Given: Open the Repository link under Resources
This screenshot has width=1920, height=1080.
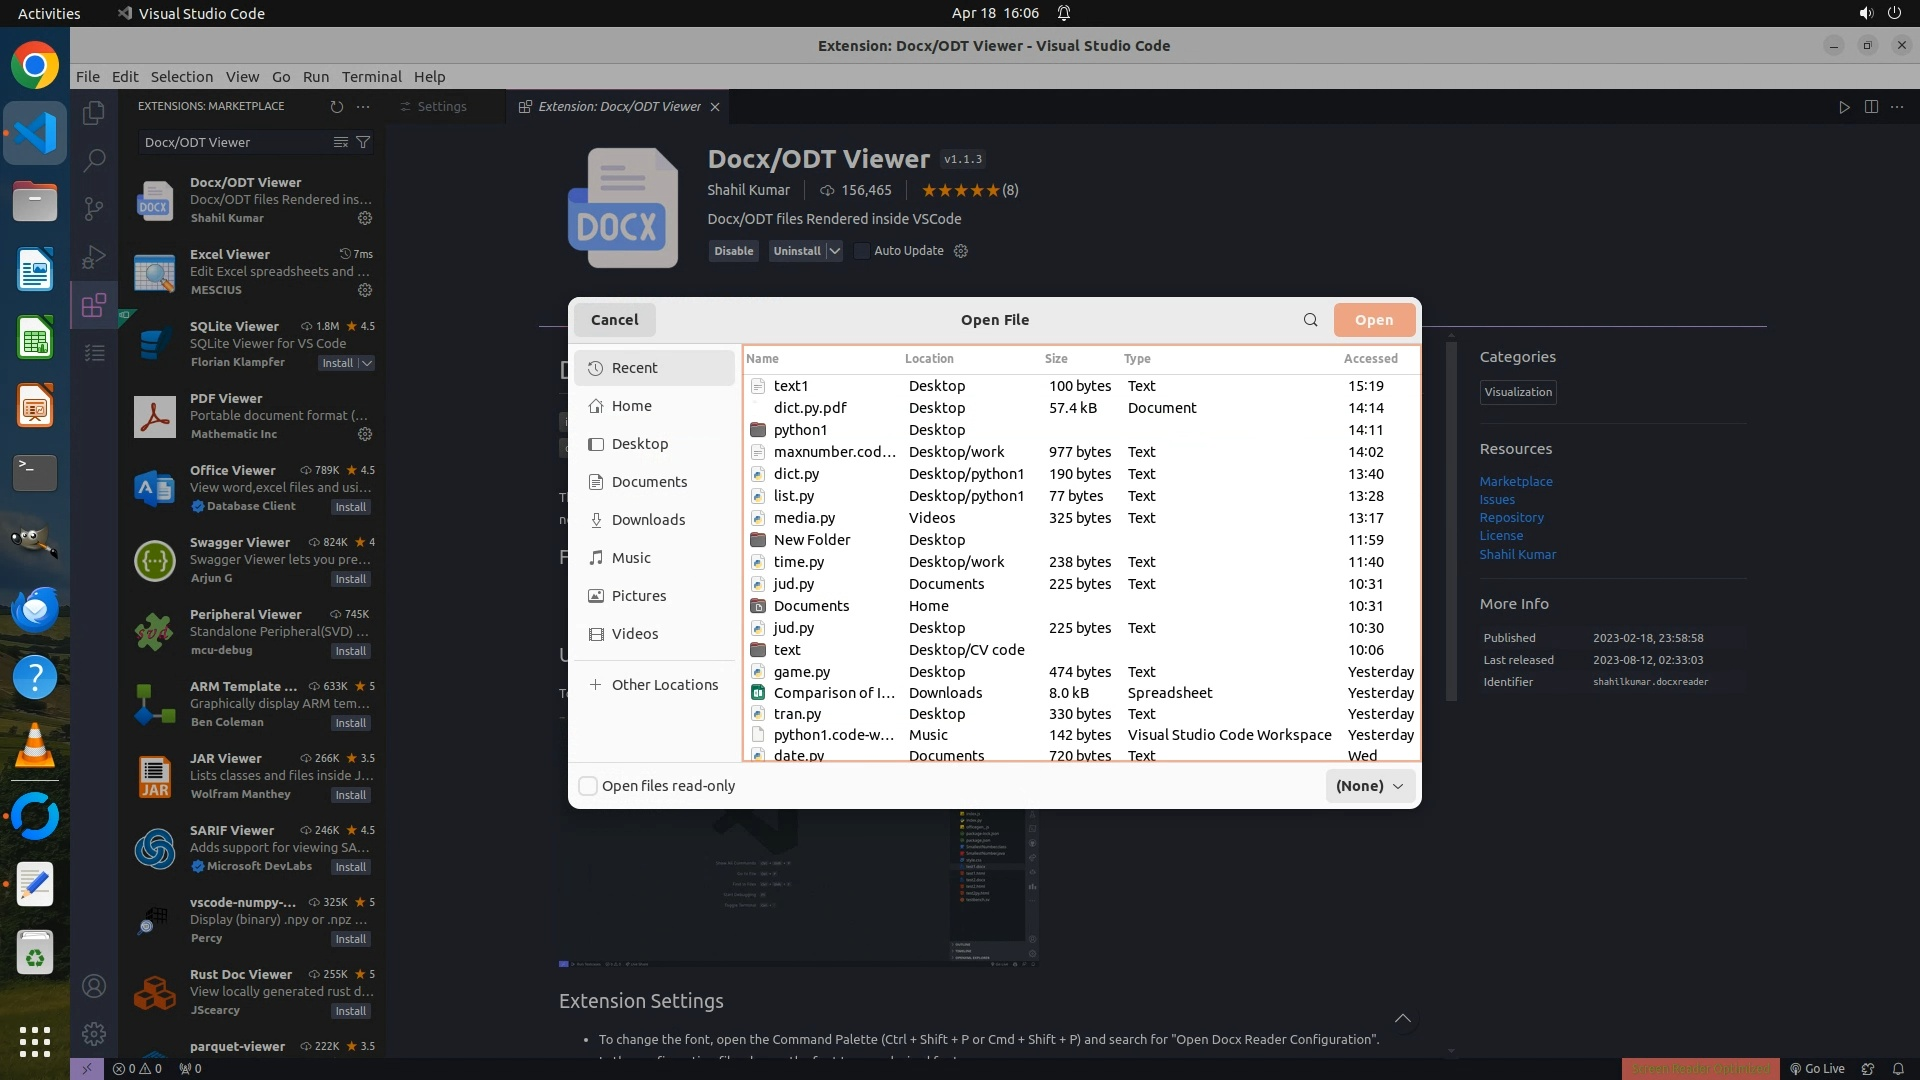Looking at the screenshot, I should click(1511, 518).
